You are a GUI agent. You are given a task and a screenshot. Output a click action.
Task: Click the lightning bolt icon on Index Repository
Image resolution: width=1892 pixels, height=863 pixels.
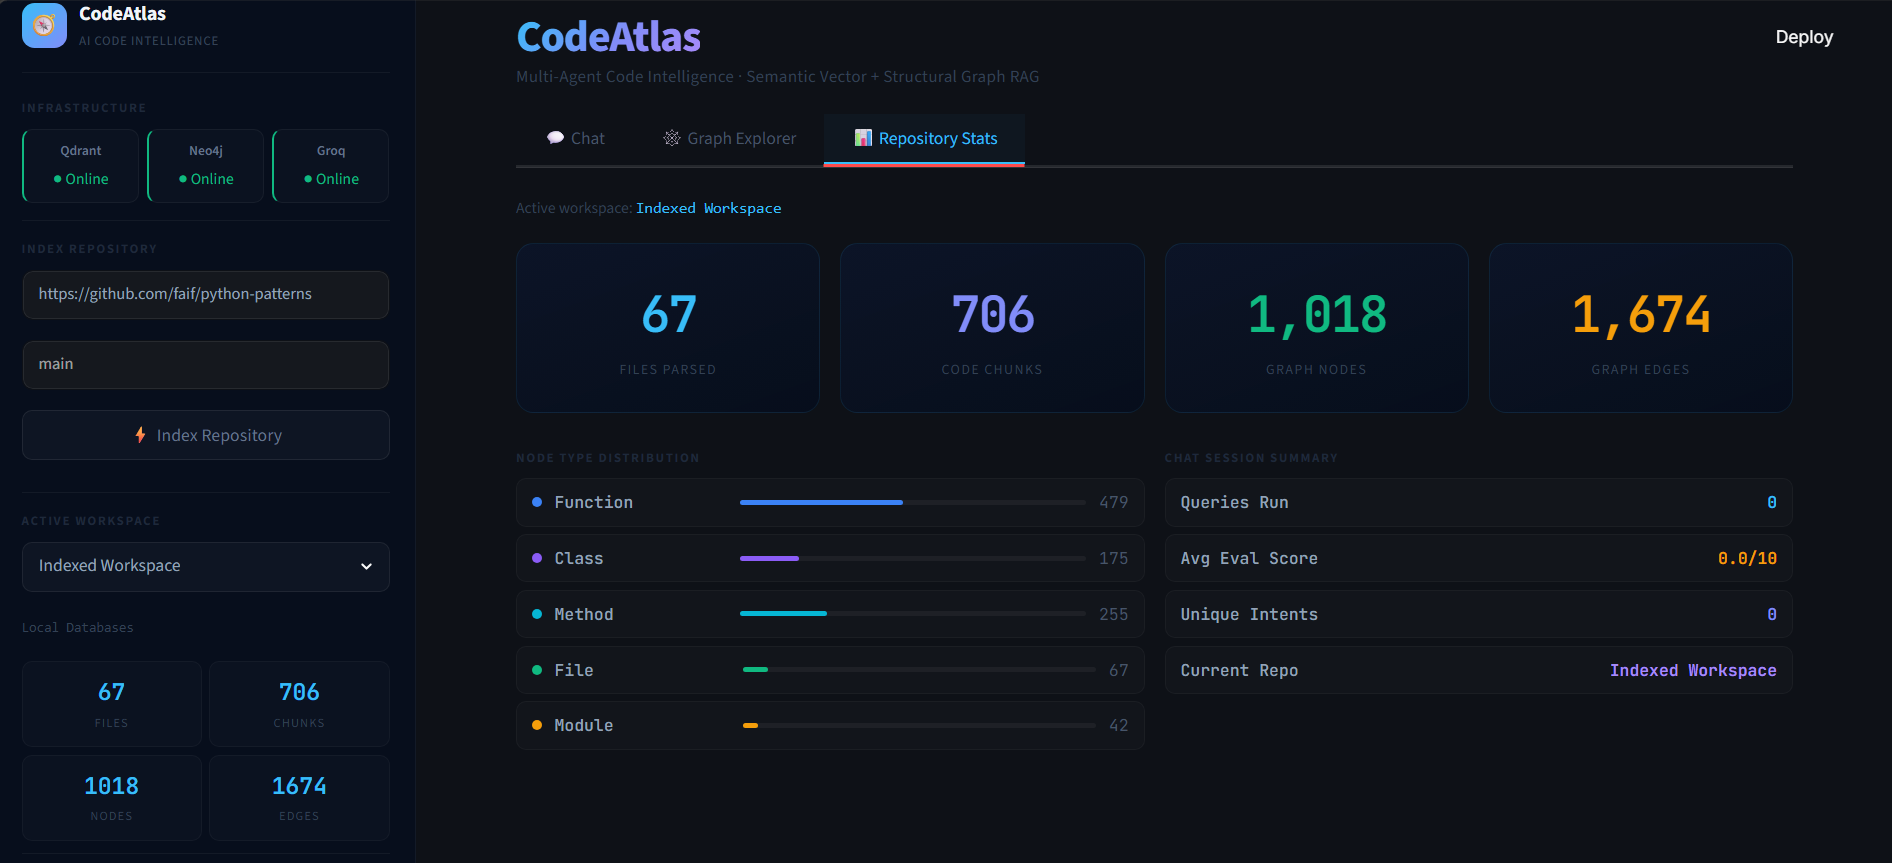tap(141, 435)
